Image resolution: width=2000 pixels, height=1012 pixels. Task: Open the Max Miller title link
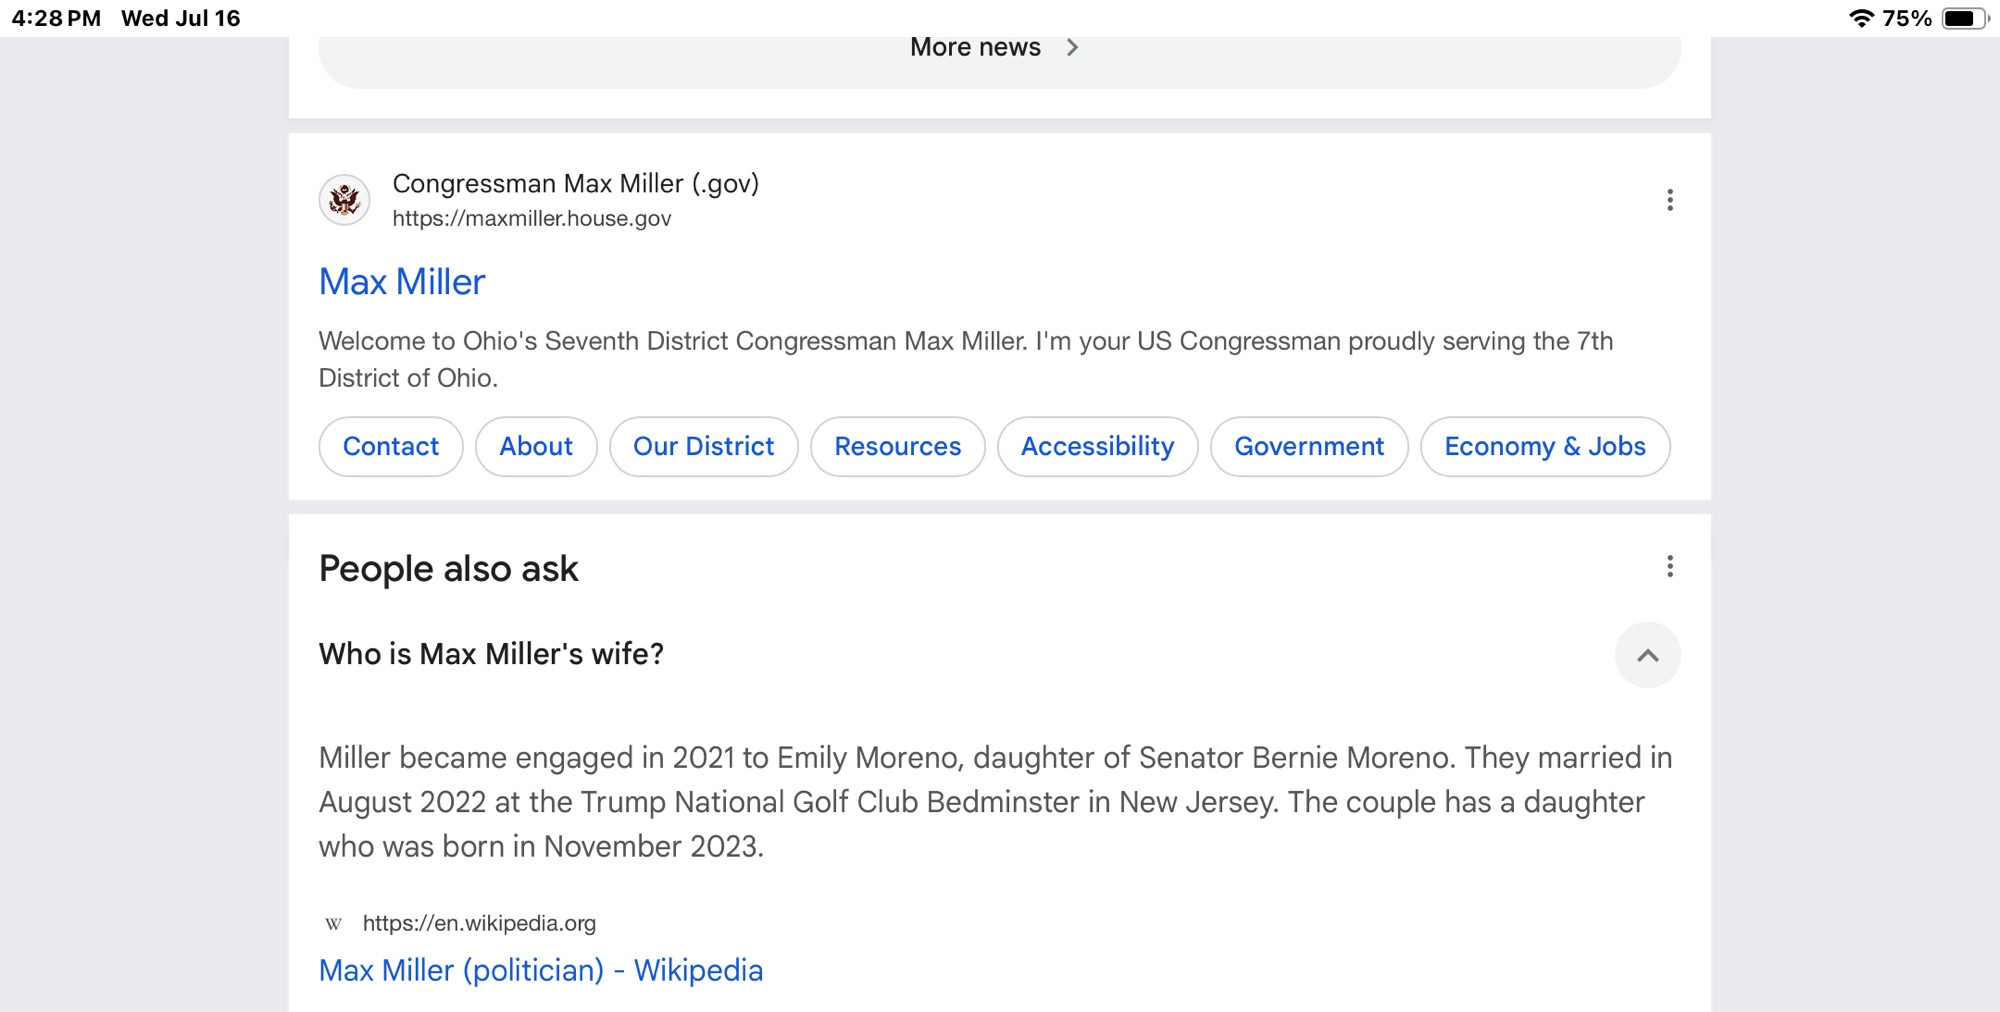click(402, 282)
